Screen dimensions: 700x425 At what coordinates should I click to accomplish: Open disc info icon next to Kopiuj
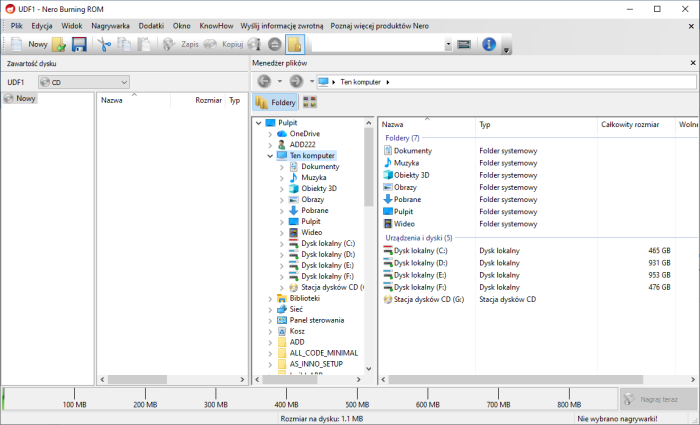click(254, 44)
